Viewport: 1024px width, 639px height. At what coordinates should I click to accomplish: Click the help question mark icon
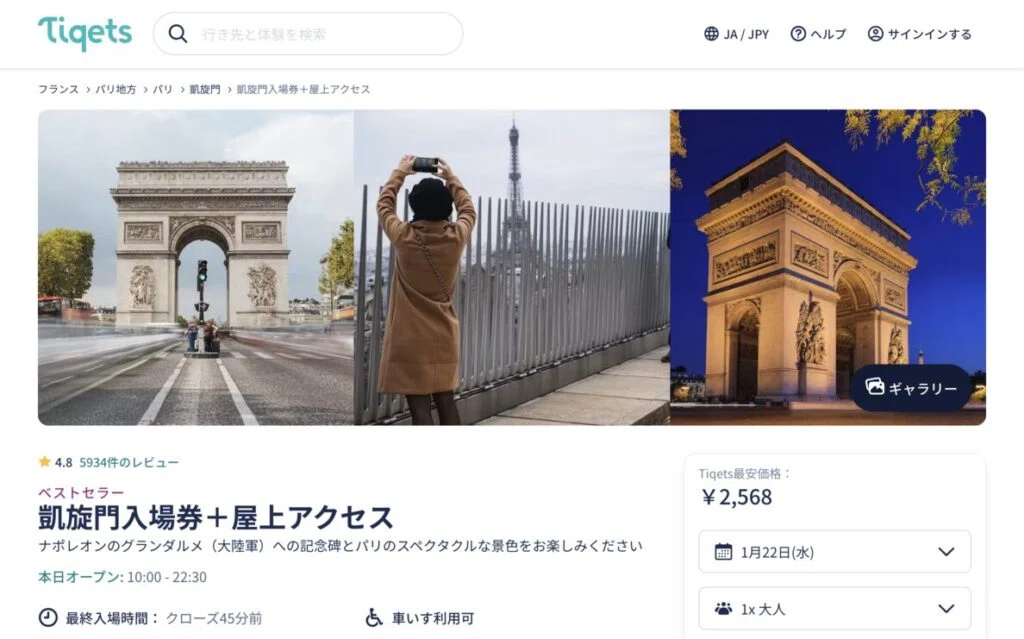(798, 34)
